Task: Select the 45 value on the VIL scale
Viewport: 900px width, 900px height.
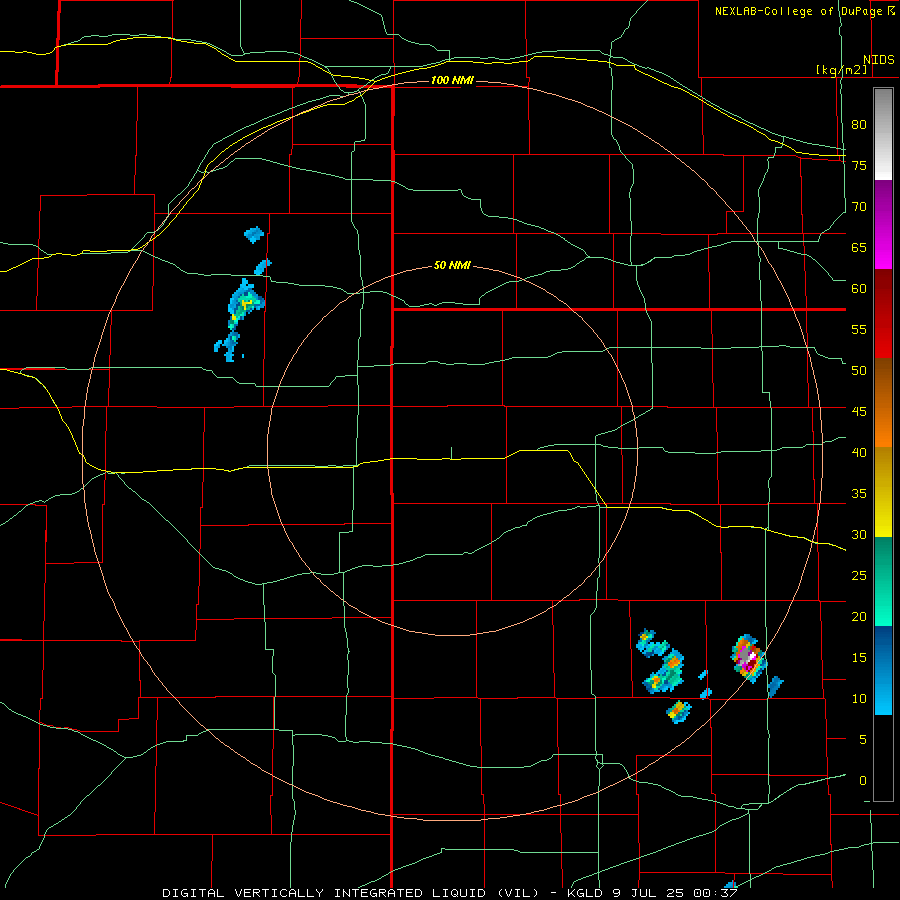Action: tap(859, 412)
